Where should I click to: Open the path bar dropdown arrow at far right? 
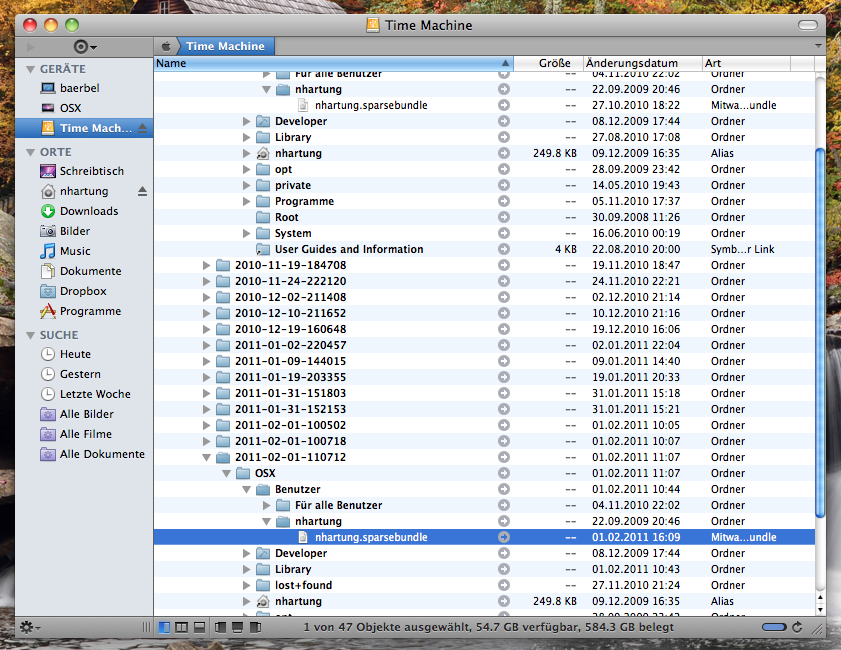pos(818,46)
